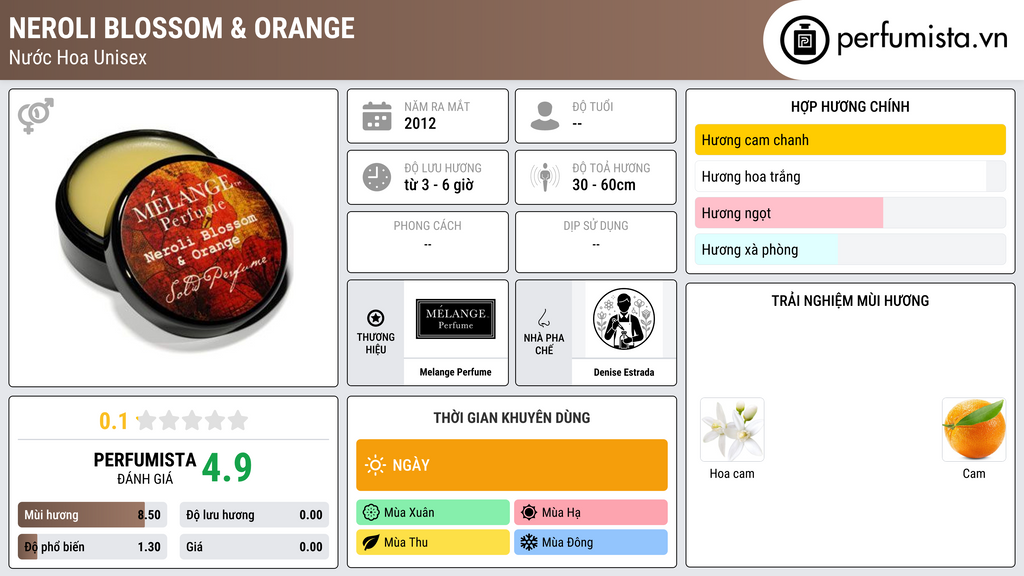Image resolution: width=1024 pixels, height=576 pixels.
Task: Click the leaf icon for Mùa Thu
Action: click(x=371, y=542)
